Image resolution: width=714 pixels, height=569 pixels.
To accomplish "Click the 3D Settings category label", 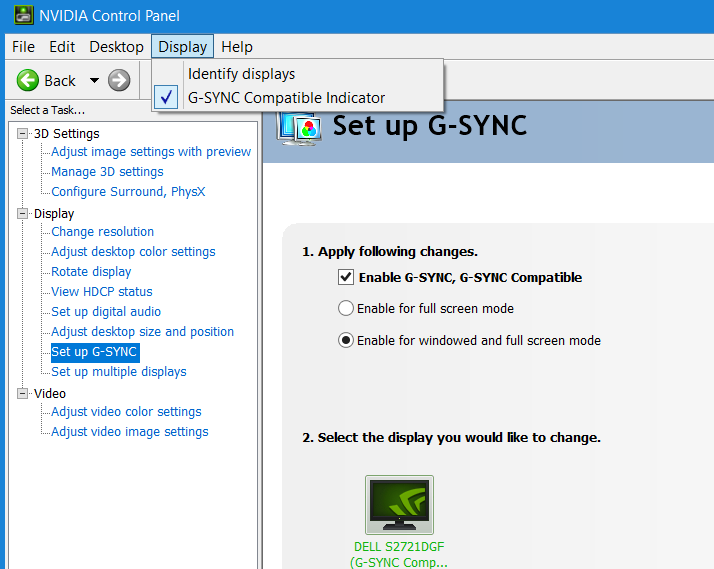I will point(66,133).
